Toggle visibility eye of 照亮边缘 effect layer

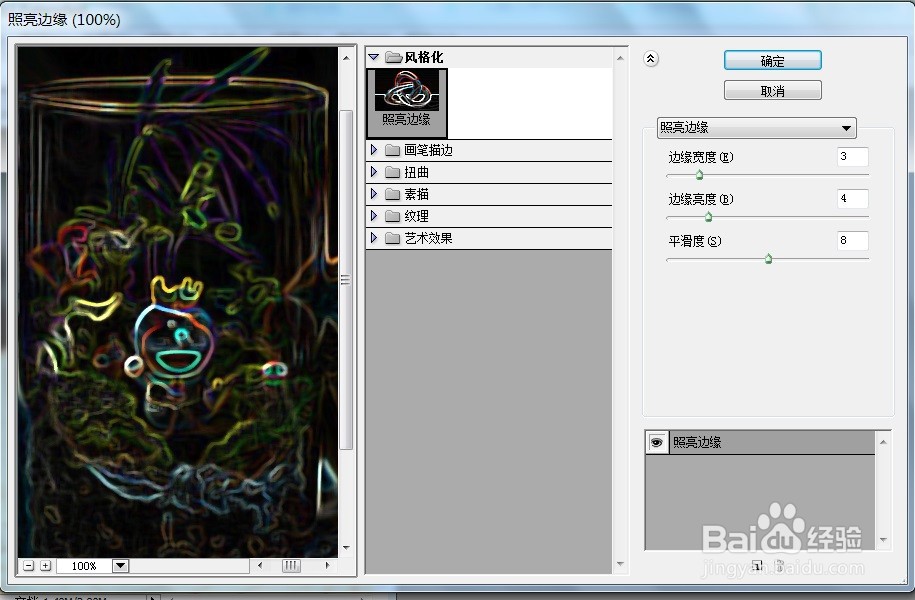656,442
